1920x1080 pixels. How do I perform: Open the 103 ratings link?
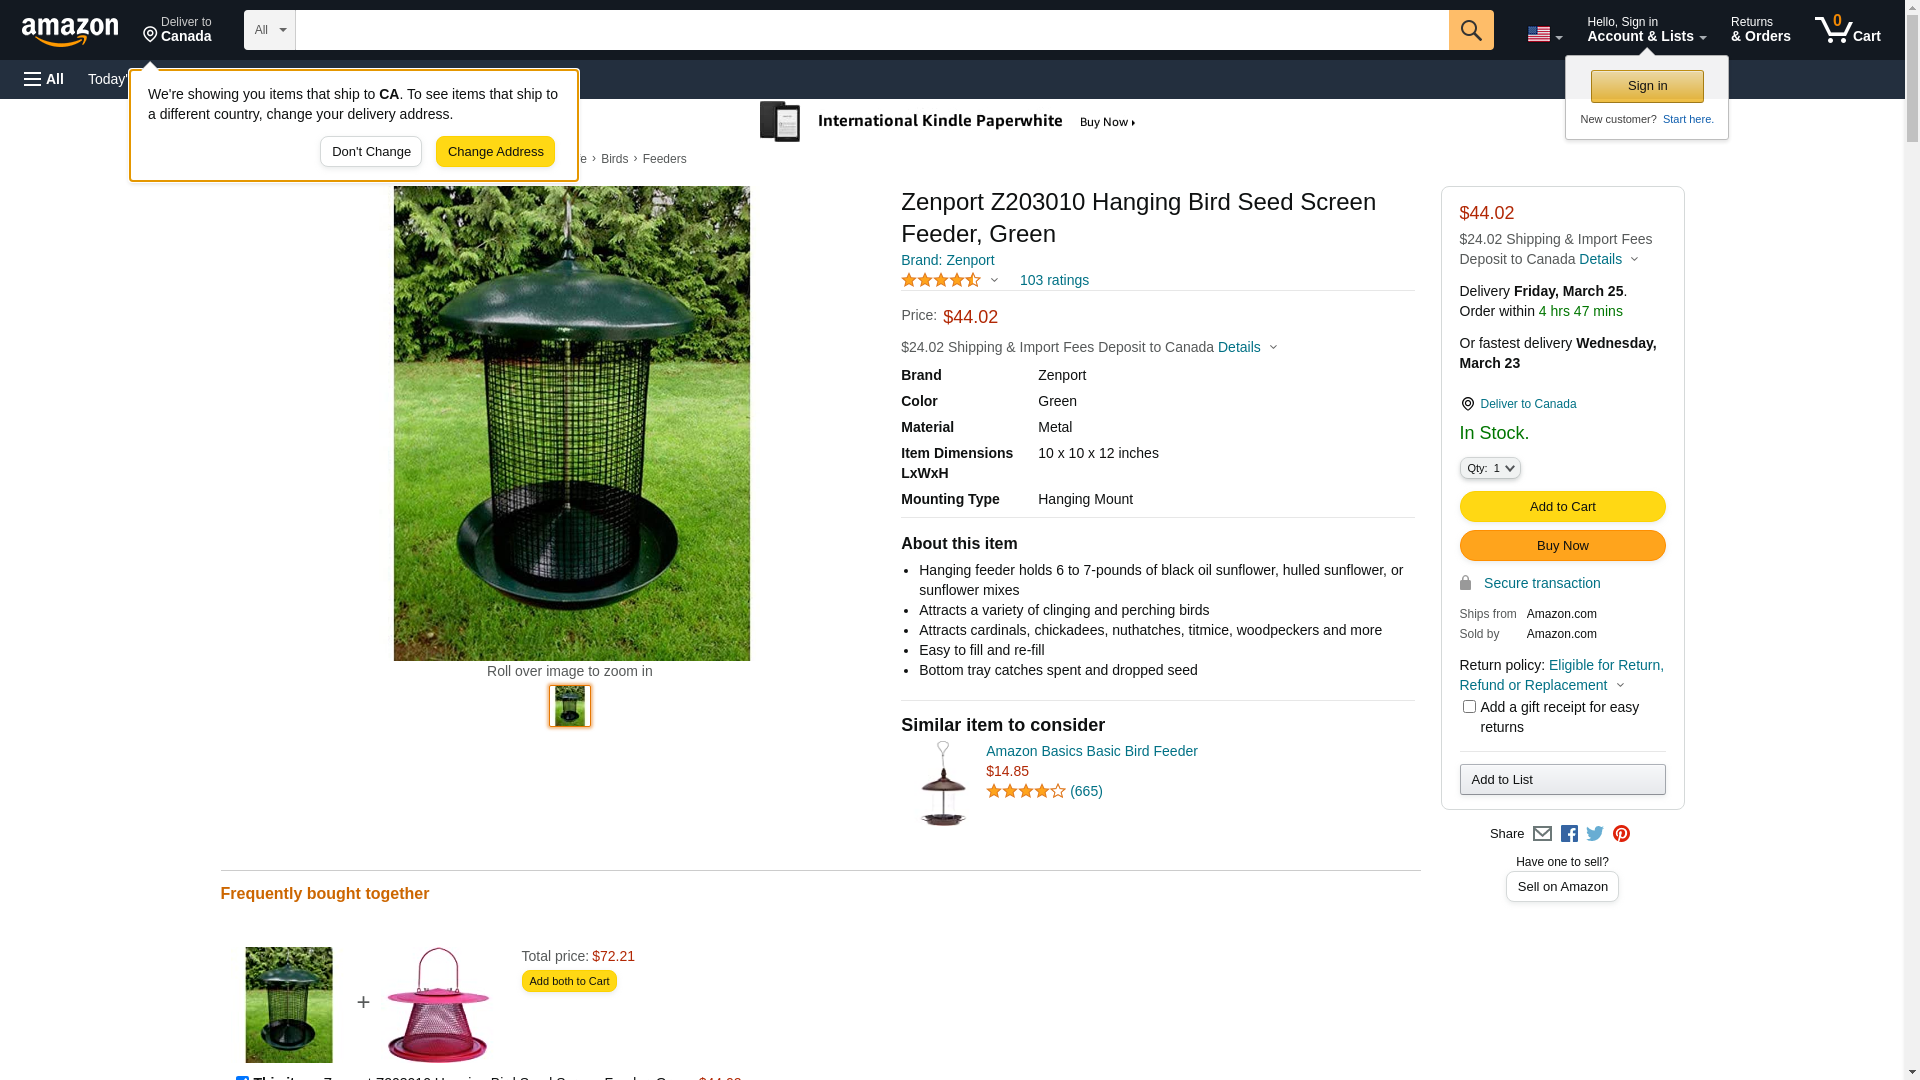point(1054,281)
